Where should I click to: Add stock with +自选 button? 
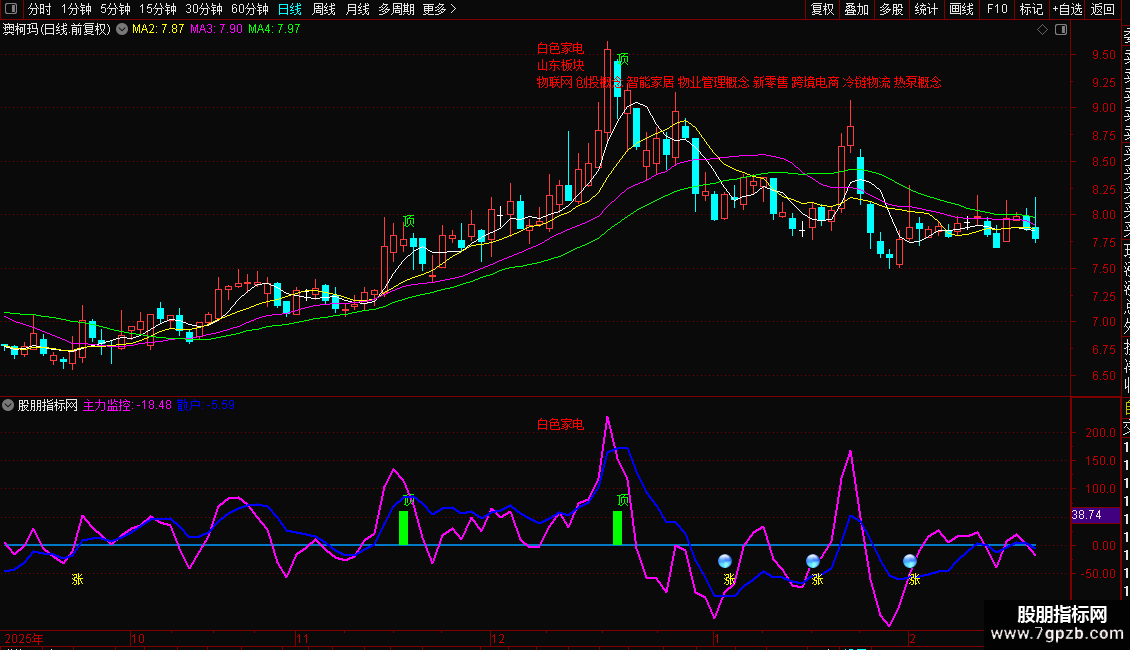1067,9
